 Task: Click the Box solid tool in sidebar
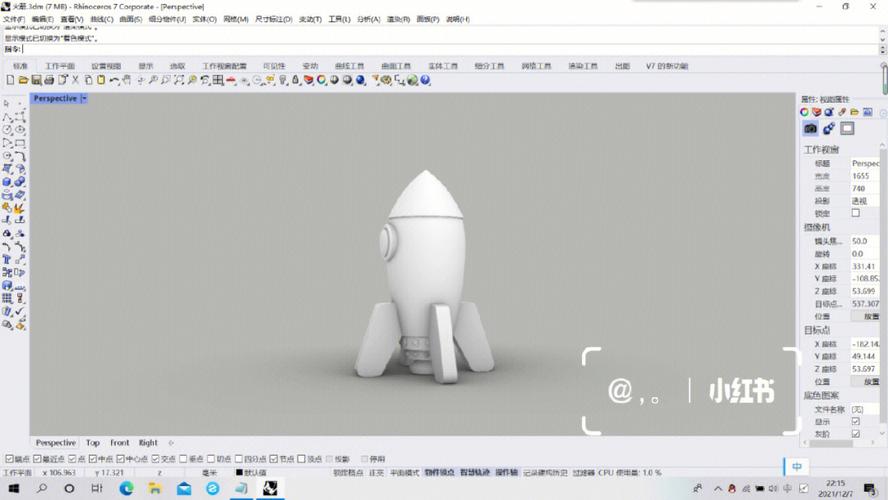(x=7, y=182)
